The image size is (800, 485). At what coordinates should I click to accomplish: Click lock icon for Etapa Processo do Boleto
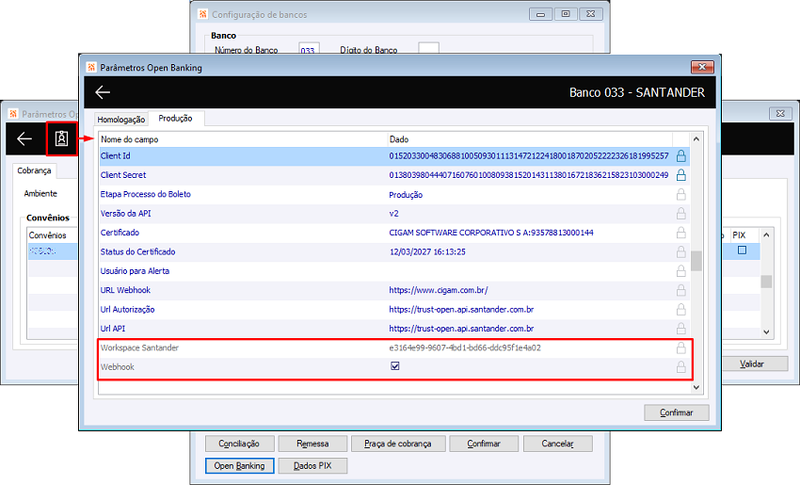(x=681, y=194)
